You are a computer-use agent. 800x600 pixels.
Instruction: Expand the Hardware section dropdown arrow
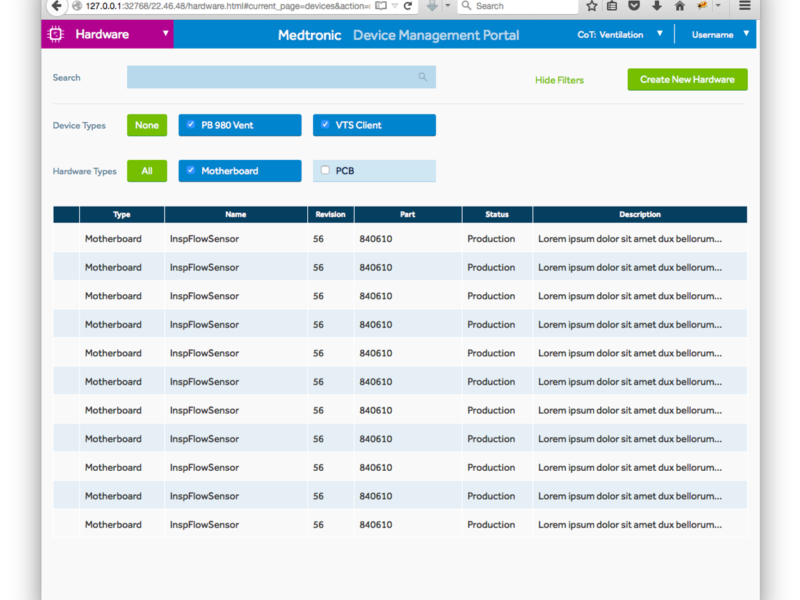(x=165, y=33)
